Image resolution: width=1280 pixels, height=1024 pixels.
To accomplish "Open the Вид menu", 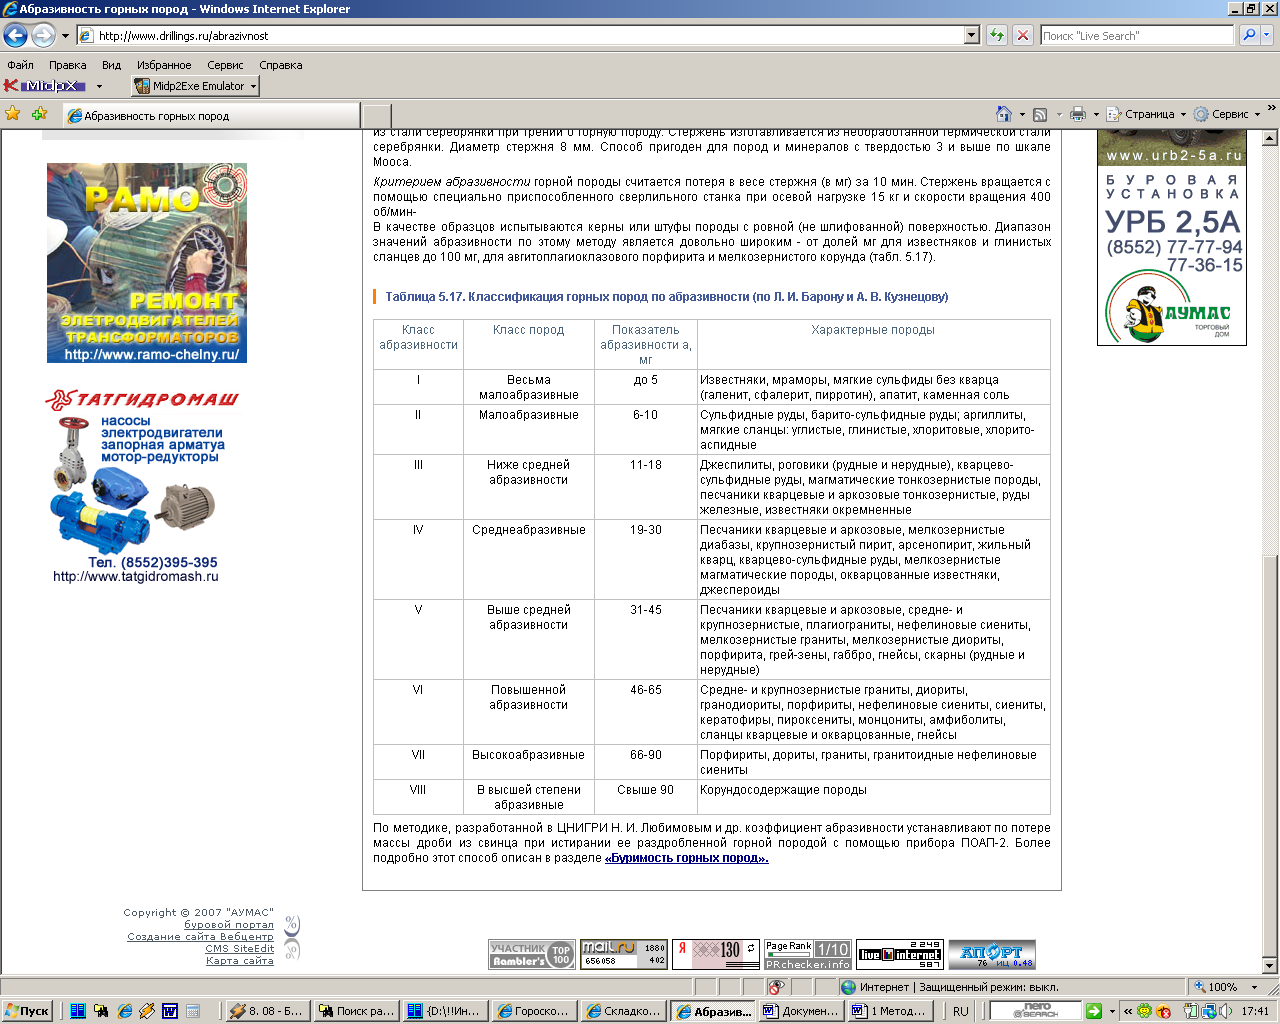I will [111, 65].
